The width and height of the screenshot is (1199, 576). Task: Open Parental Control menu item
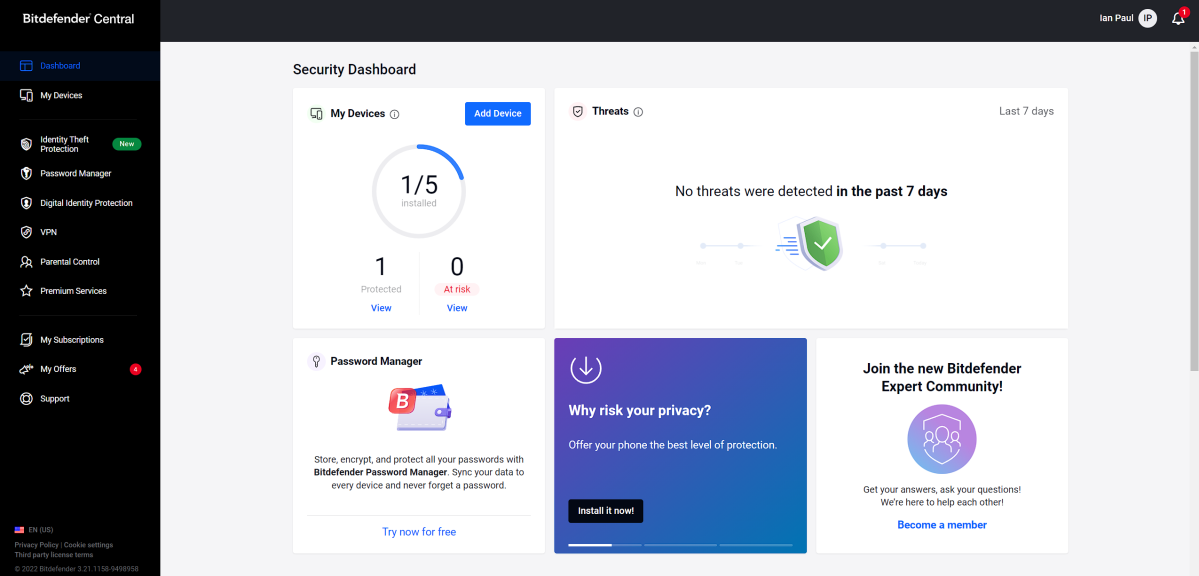click(80, 262)
